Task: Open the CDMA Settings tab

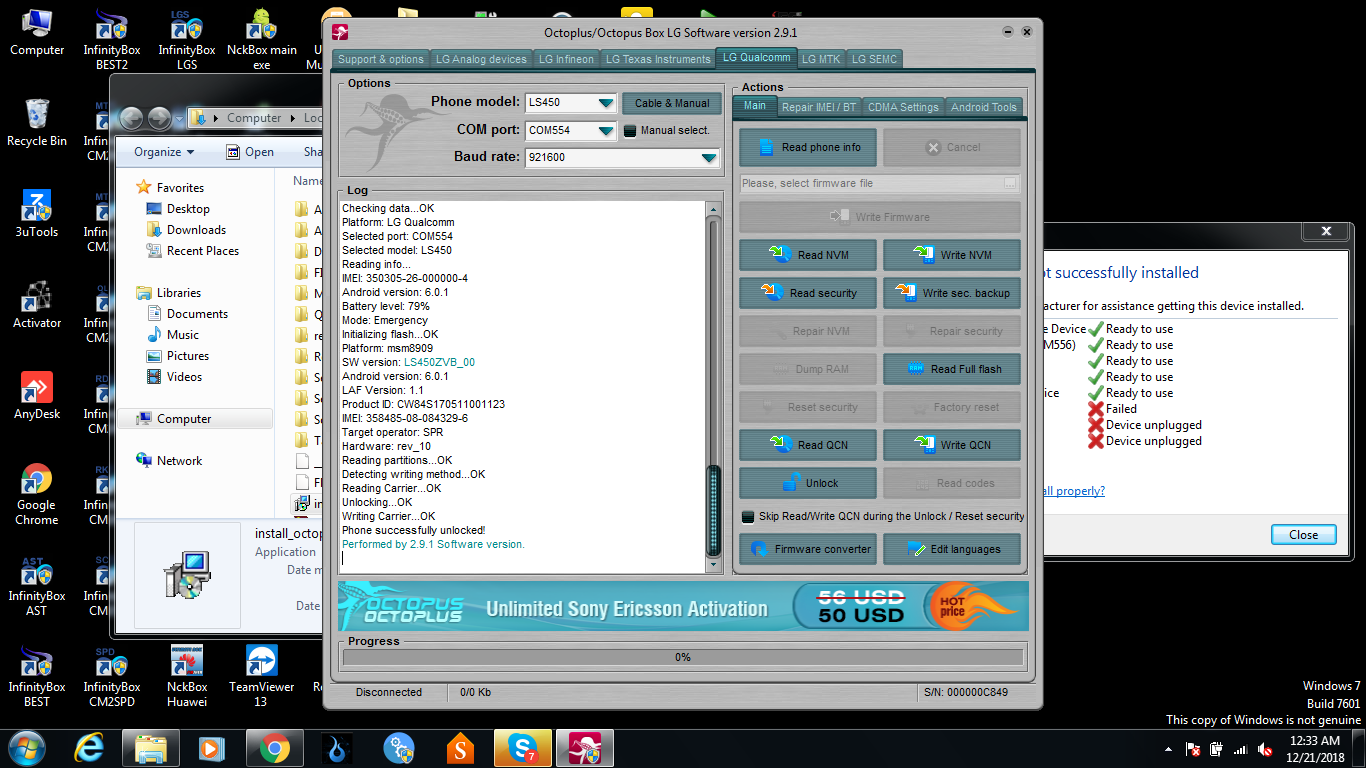Action: point(903,107)
